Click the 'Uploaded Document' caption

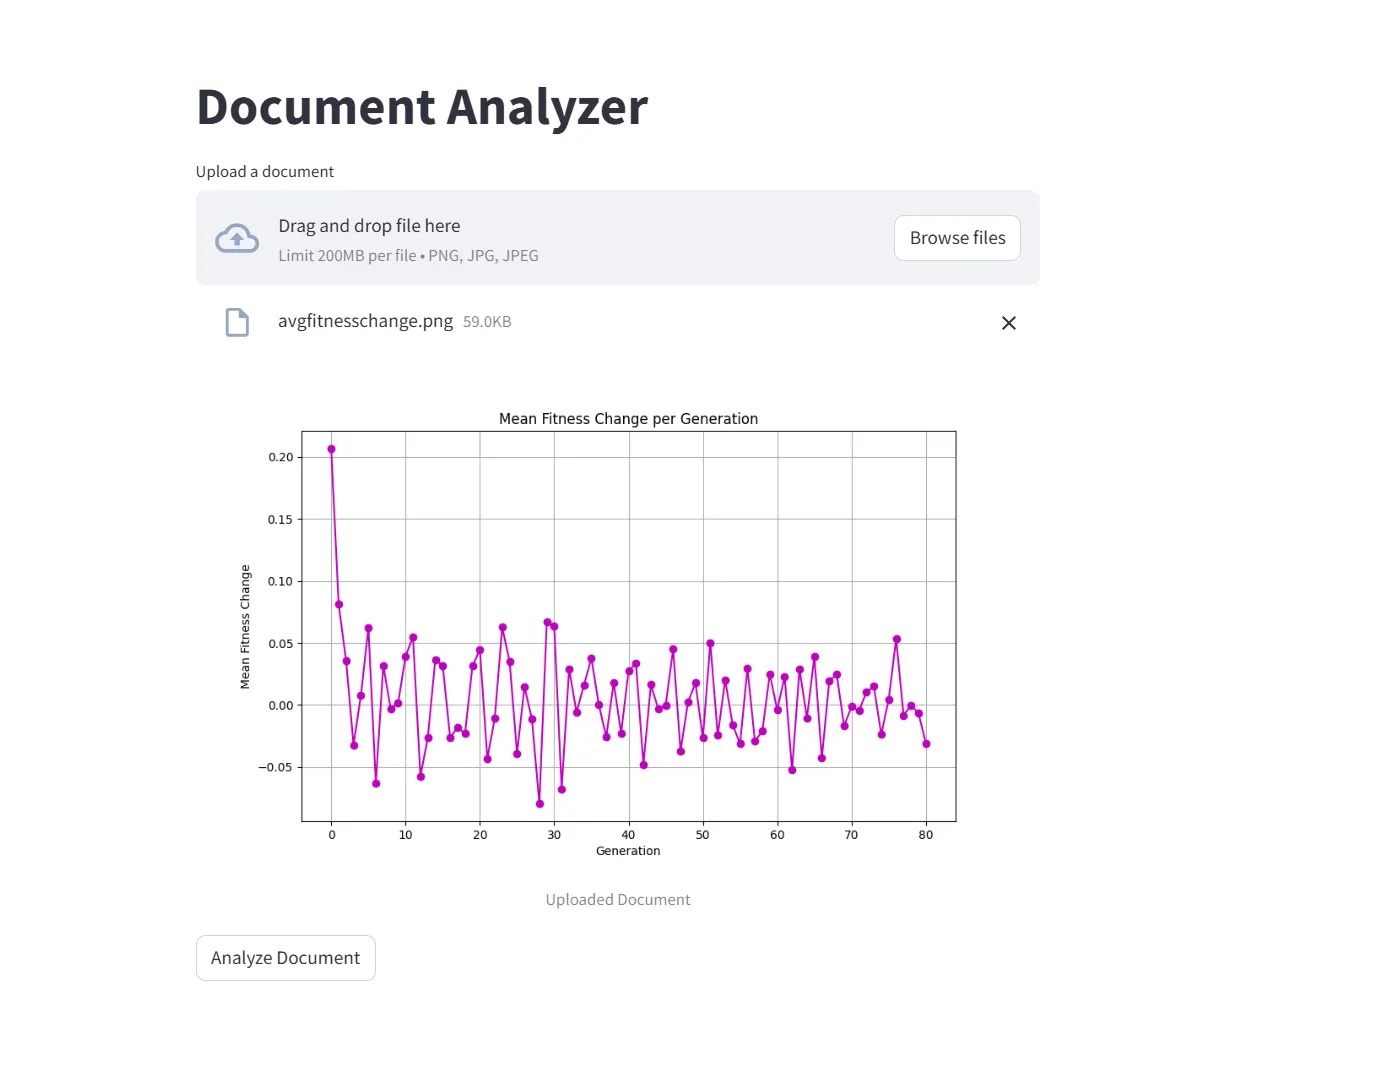pyautogui.click(x=618, y=900)
